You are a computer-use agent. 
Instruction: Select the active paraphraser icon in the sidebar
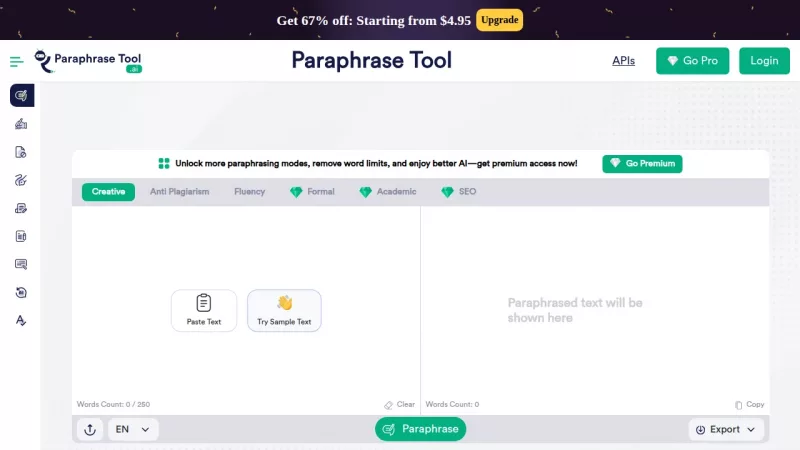(x=22, y=95)
